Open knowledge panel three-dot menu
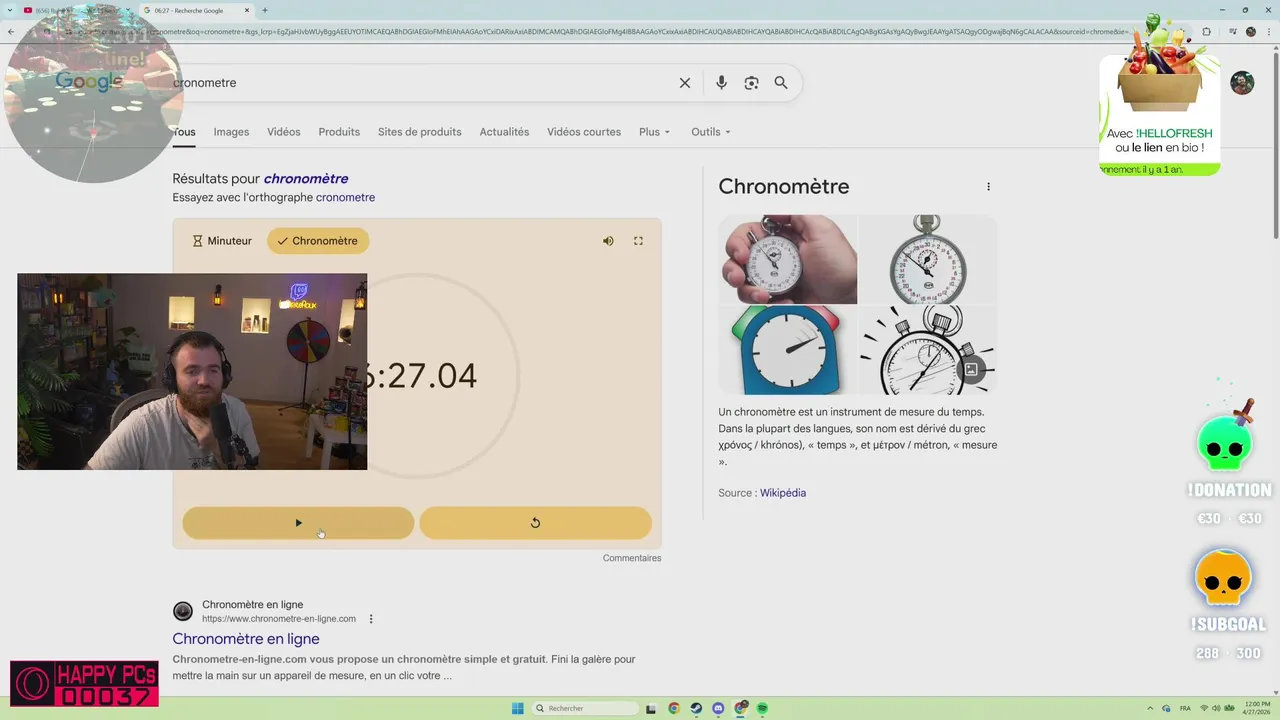 click(x=988, y=187)
